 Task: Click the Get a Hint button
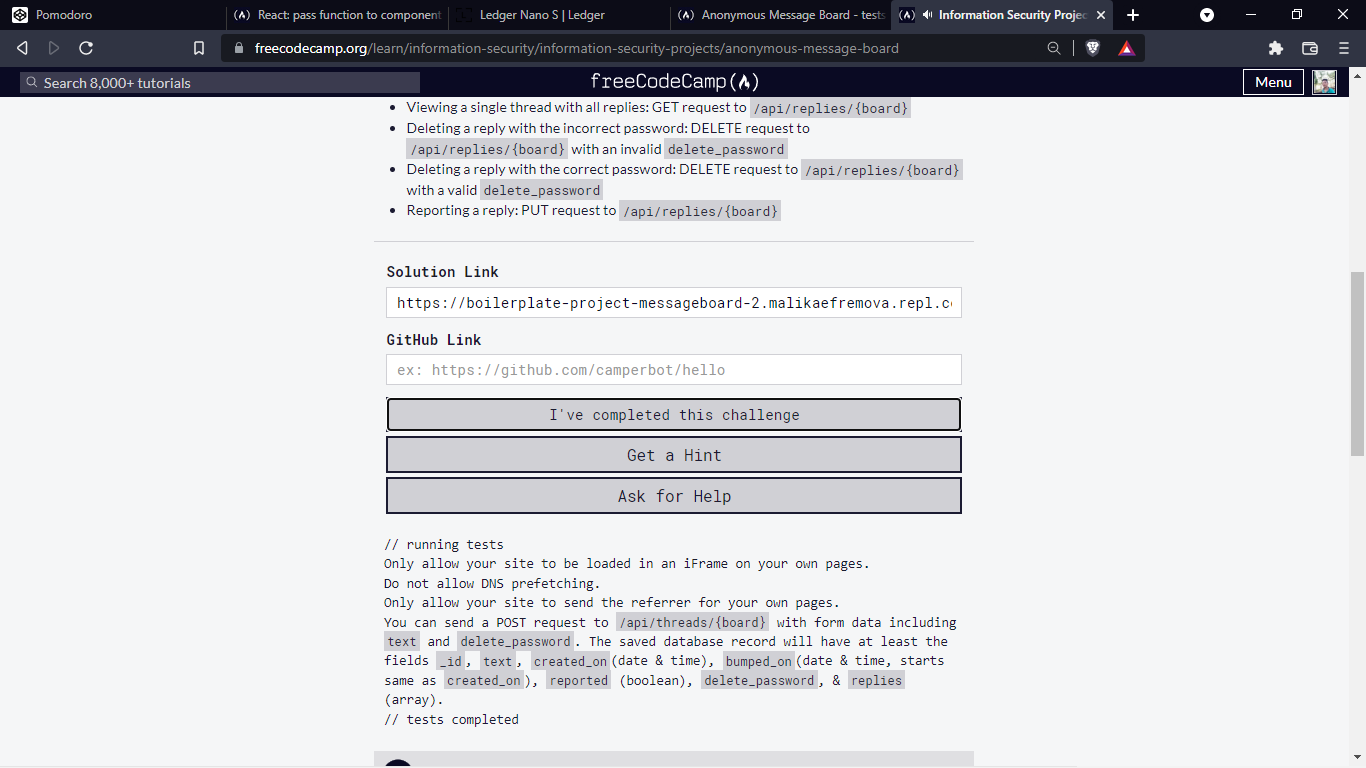pos(674,455)
